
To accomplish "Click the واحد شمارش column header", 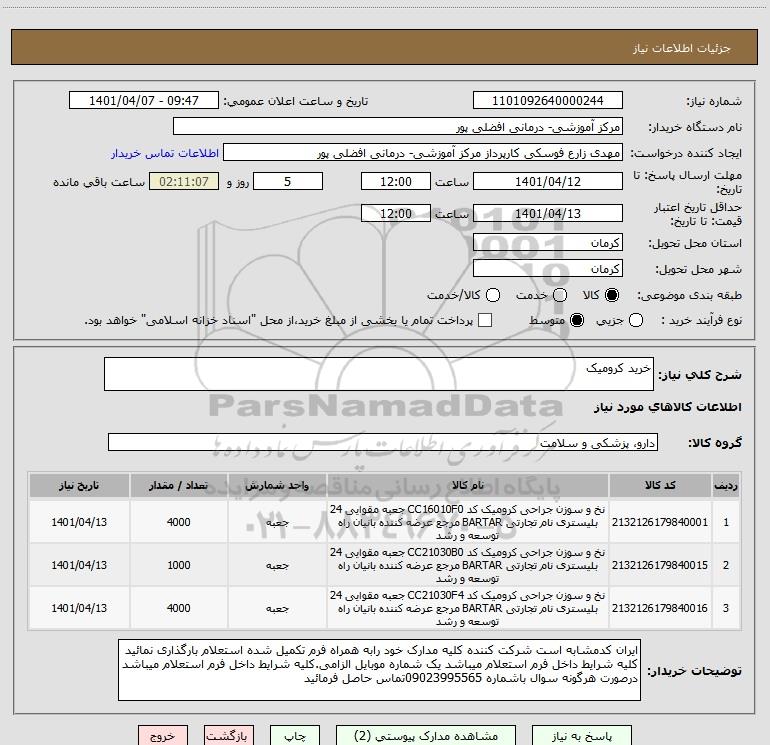I will click(277, 486).
